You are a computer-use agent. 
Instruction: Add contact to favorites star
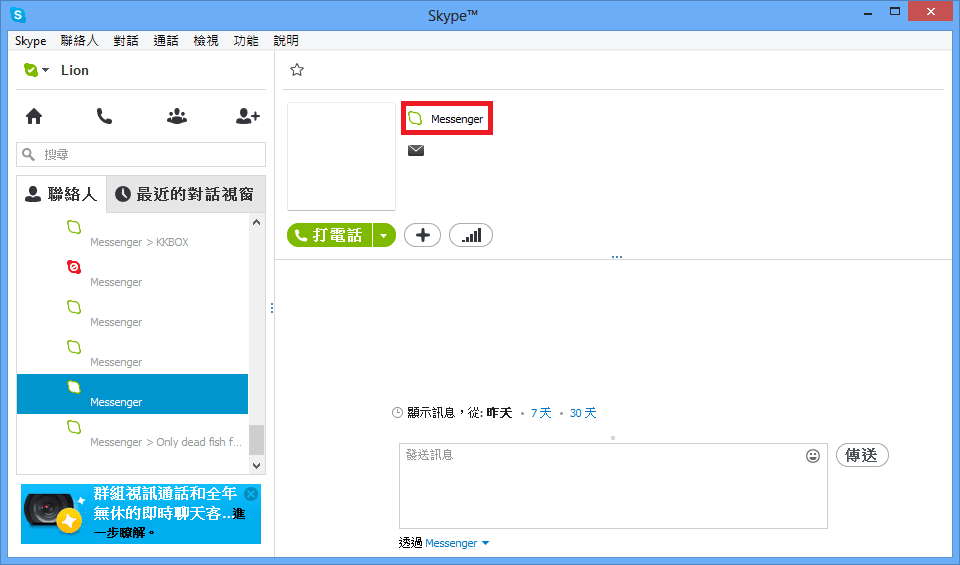[297, 70]
